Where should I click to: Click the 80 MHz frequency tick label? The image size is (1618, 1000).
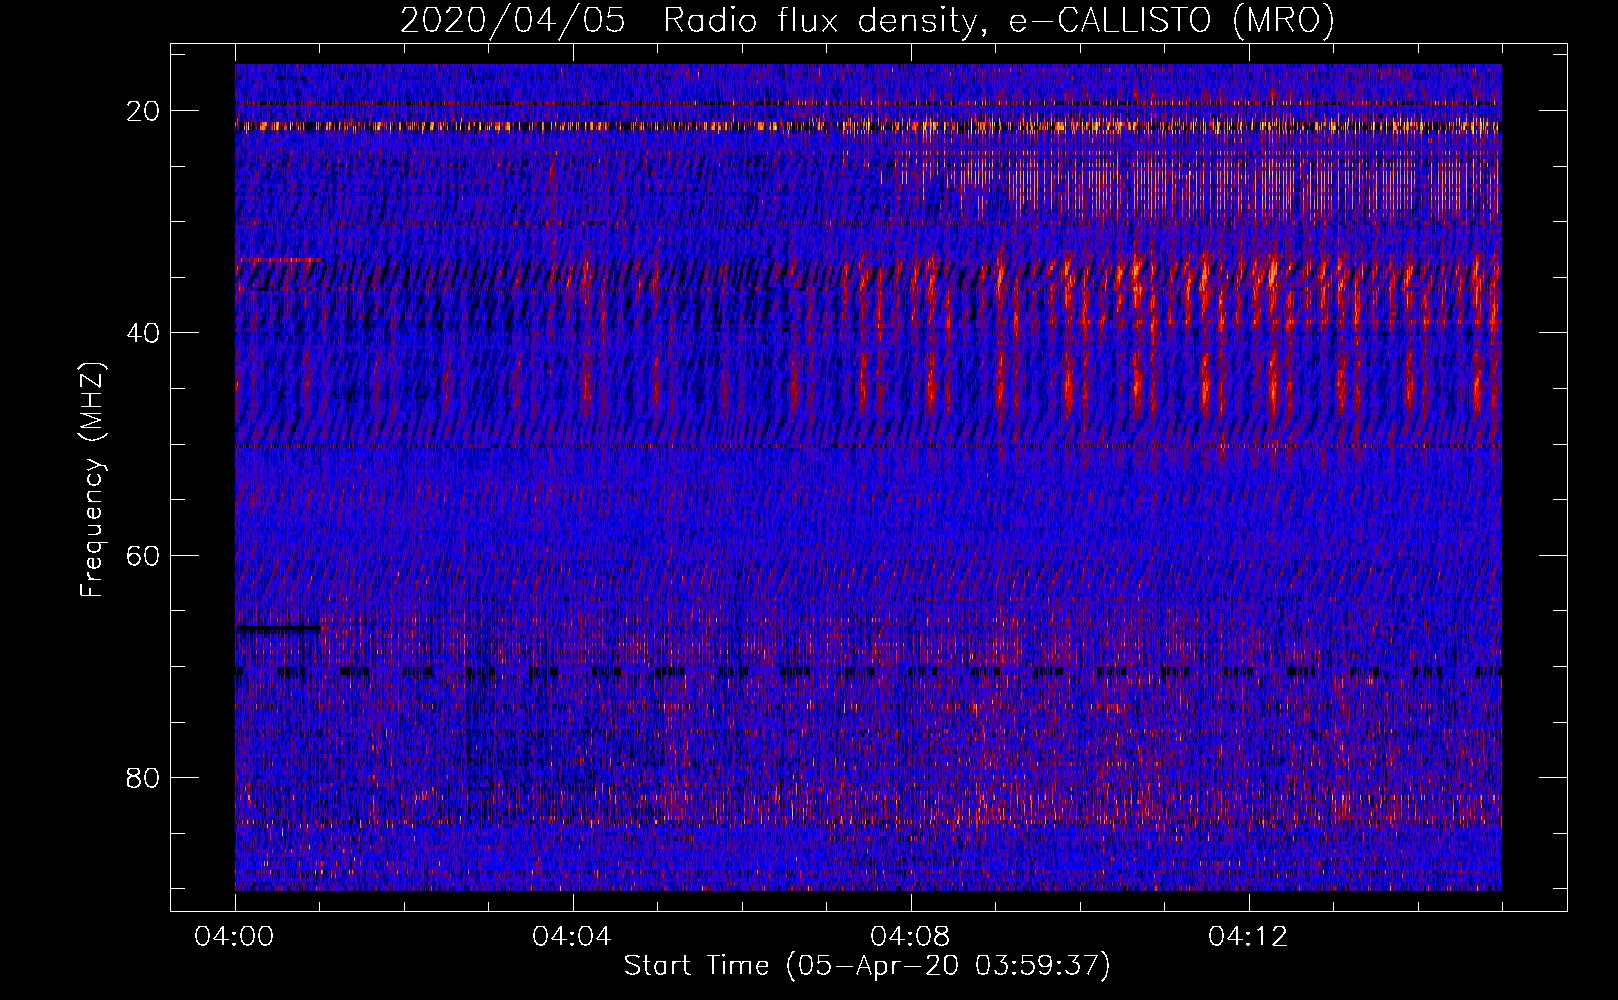[144, 777]
